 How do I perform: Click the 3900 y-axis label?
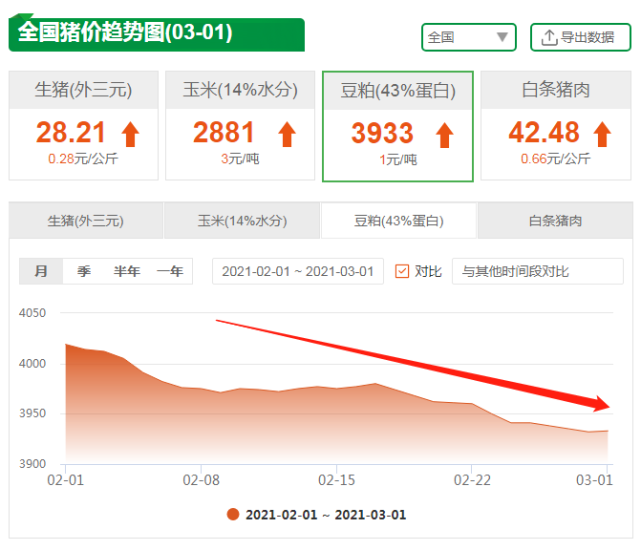pos(32,464)
